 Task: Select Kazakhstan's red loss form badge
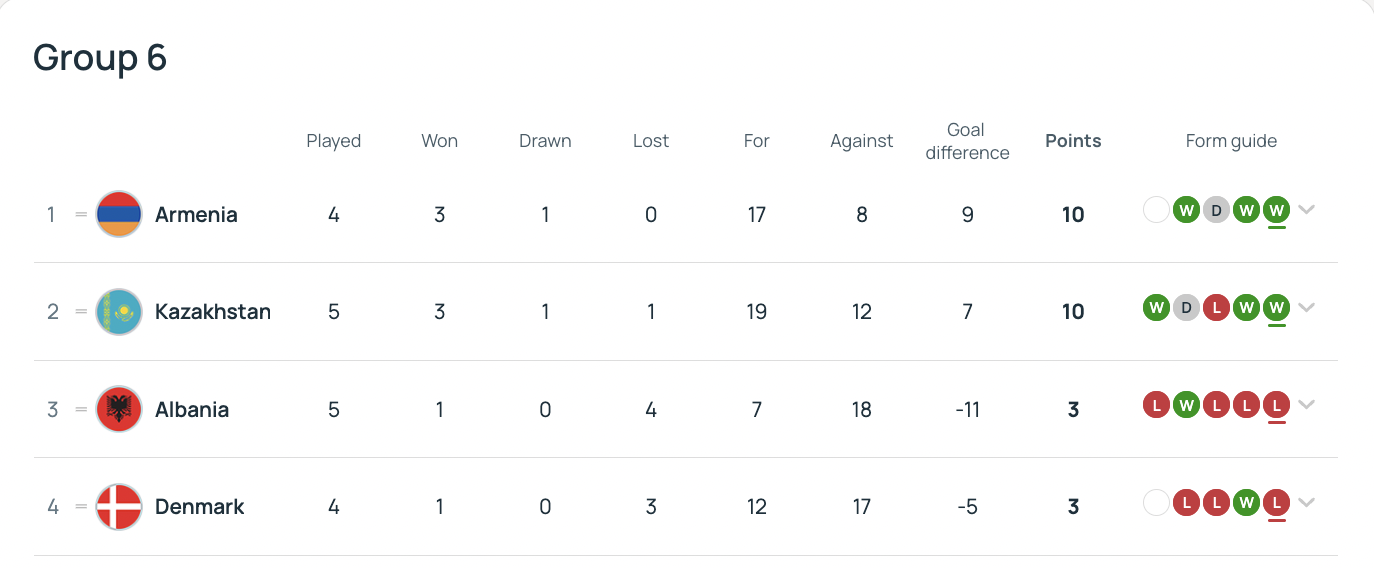point(1216,307)
